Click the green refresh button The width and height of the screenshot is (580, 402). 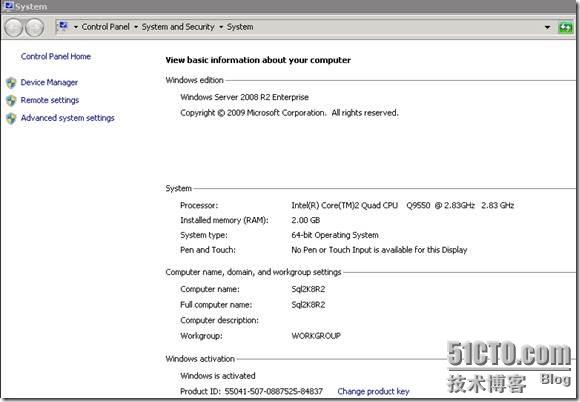565,27
